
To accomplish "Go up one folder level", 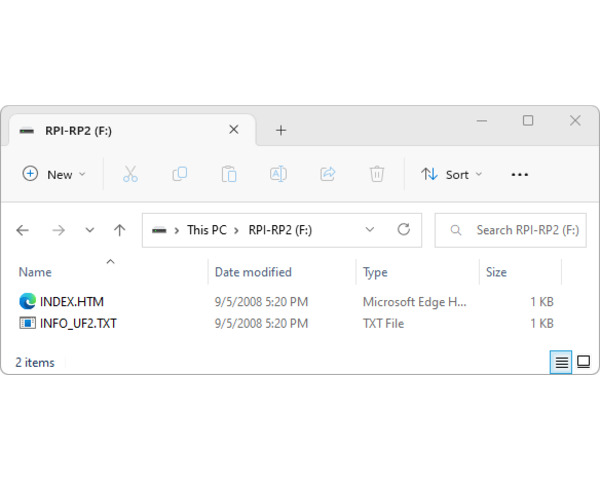I will click(x=120, y=230).
